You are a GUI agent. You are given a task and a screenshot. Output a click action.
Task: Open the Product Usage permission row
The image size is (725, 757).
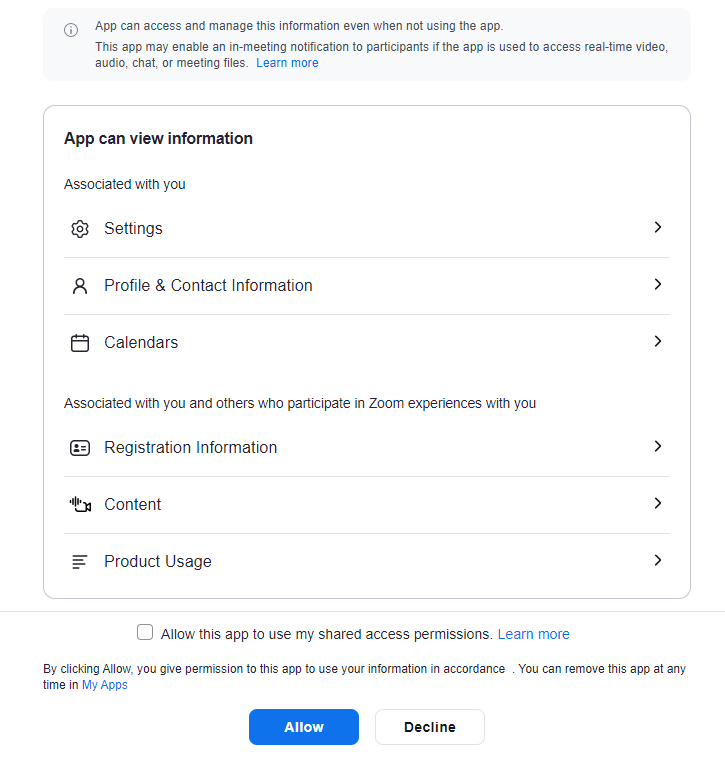[x=158, y=562]
